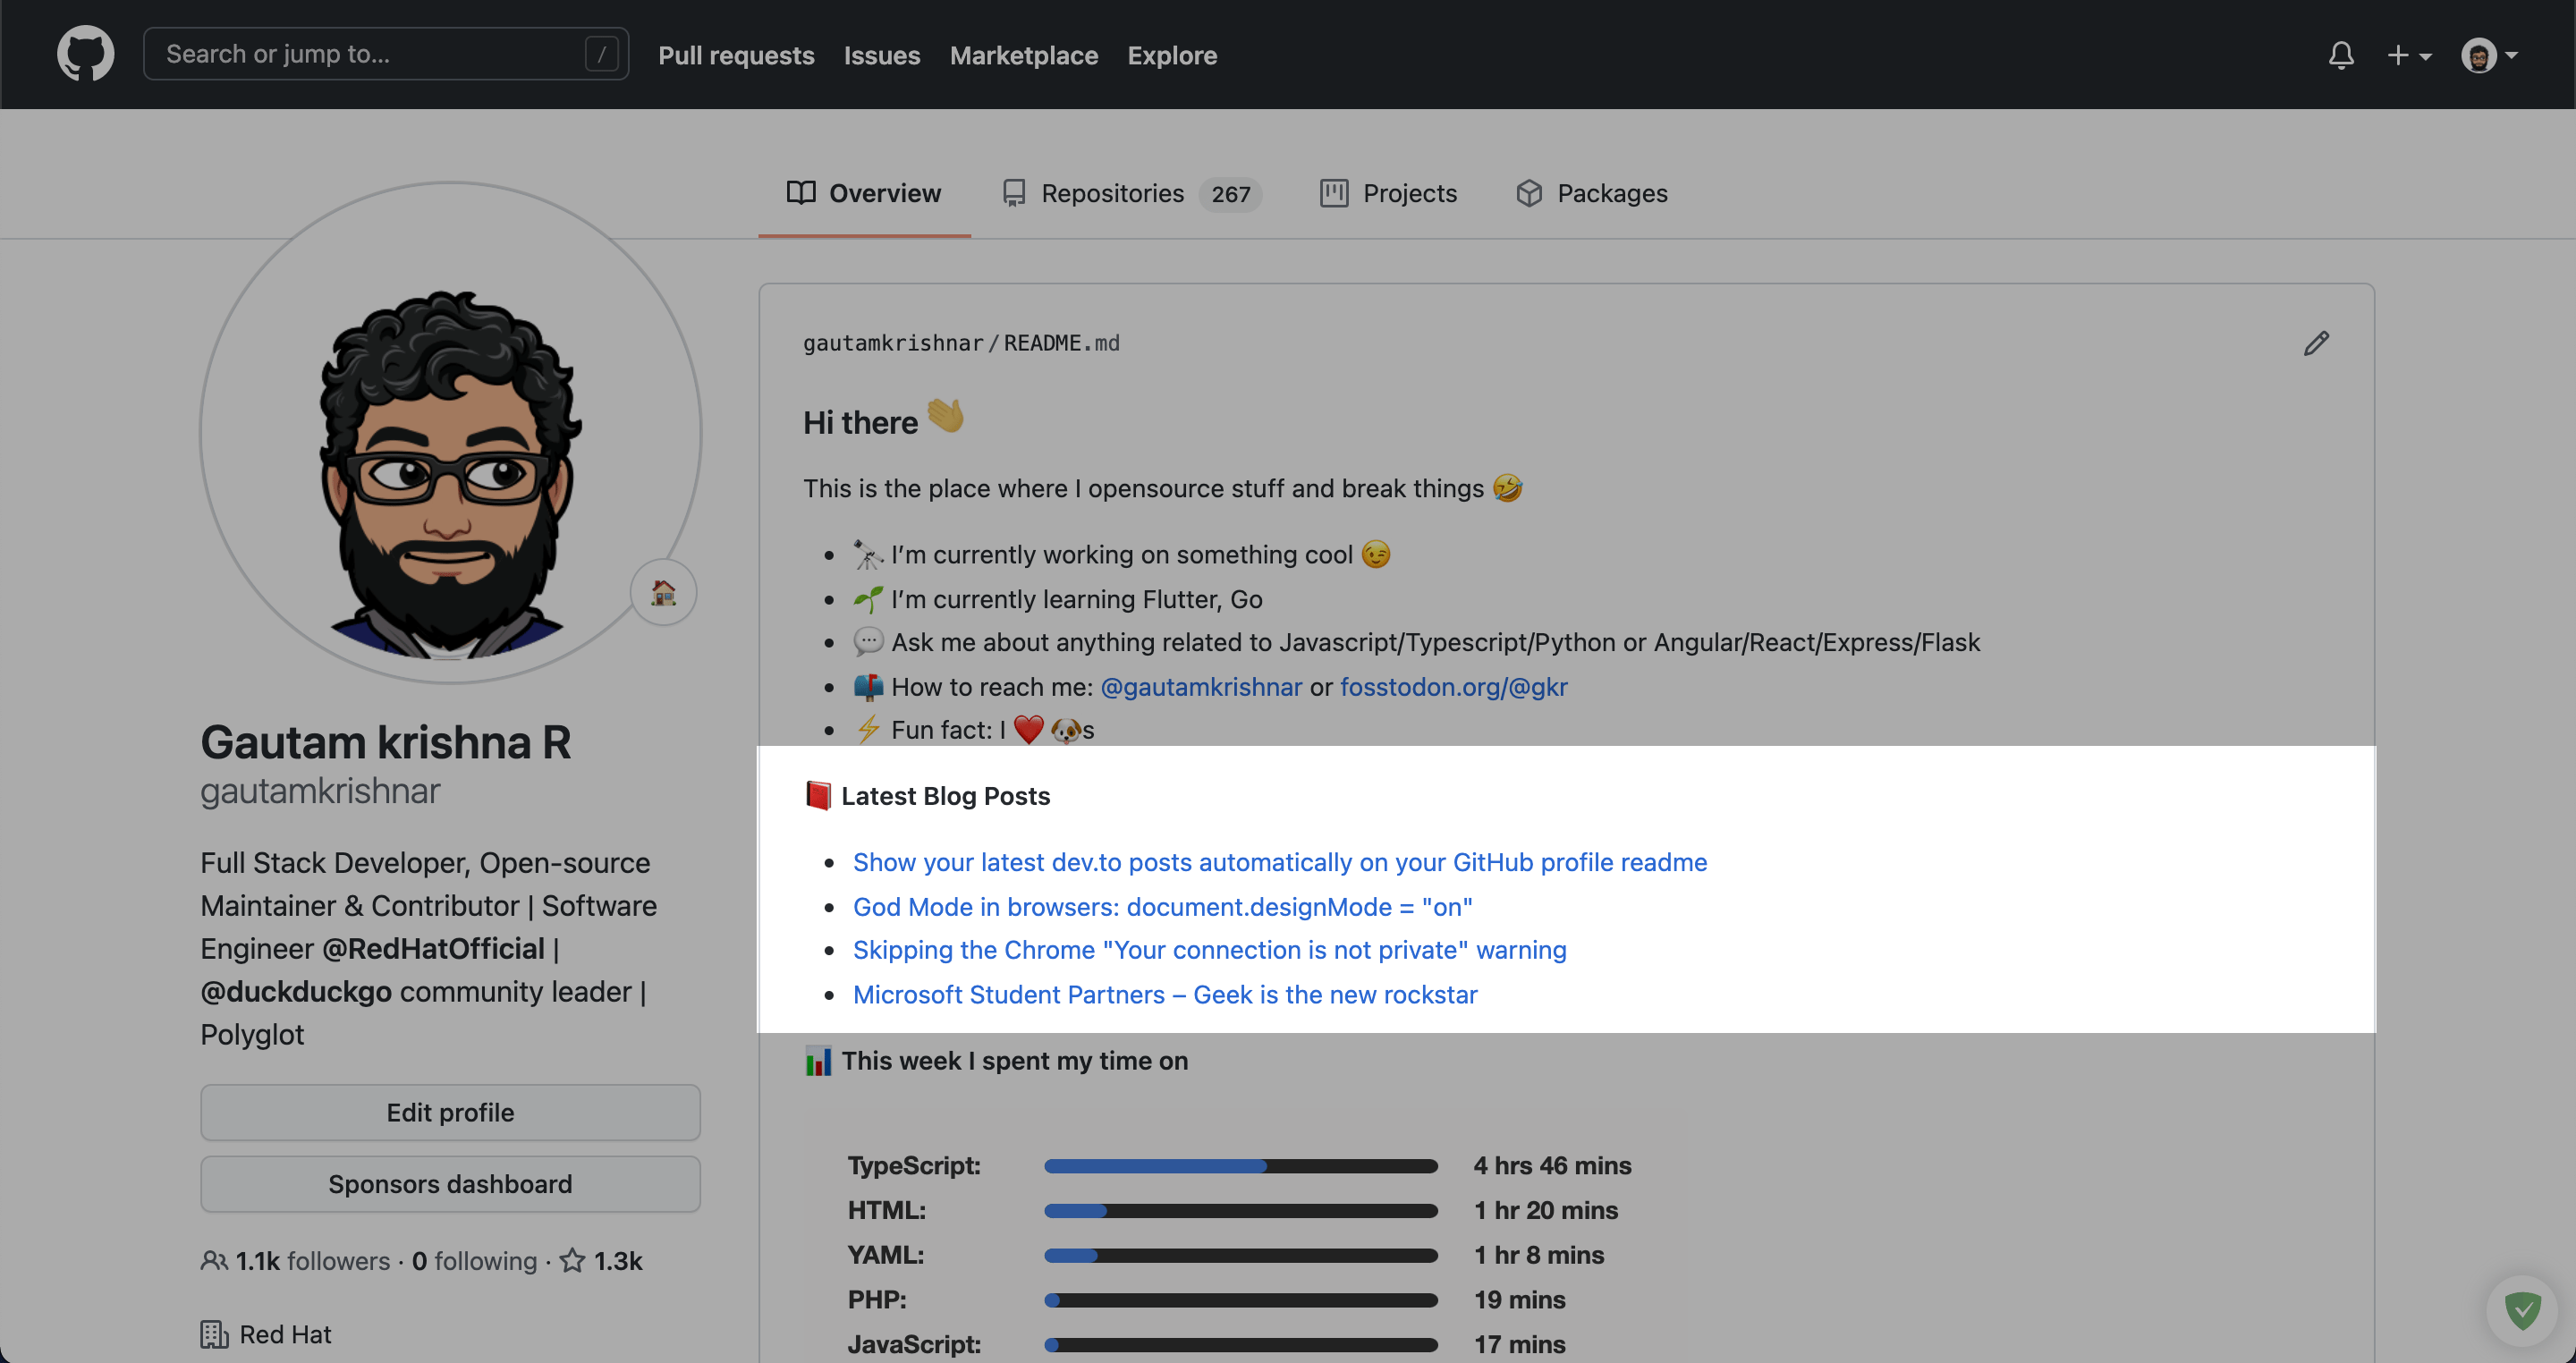Click the Repositories count badge 267

pos(1231,194)
